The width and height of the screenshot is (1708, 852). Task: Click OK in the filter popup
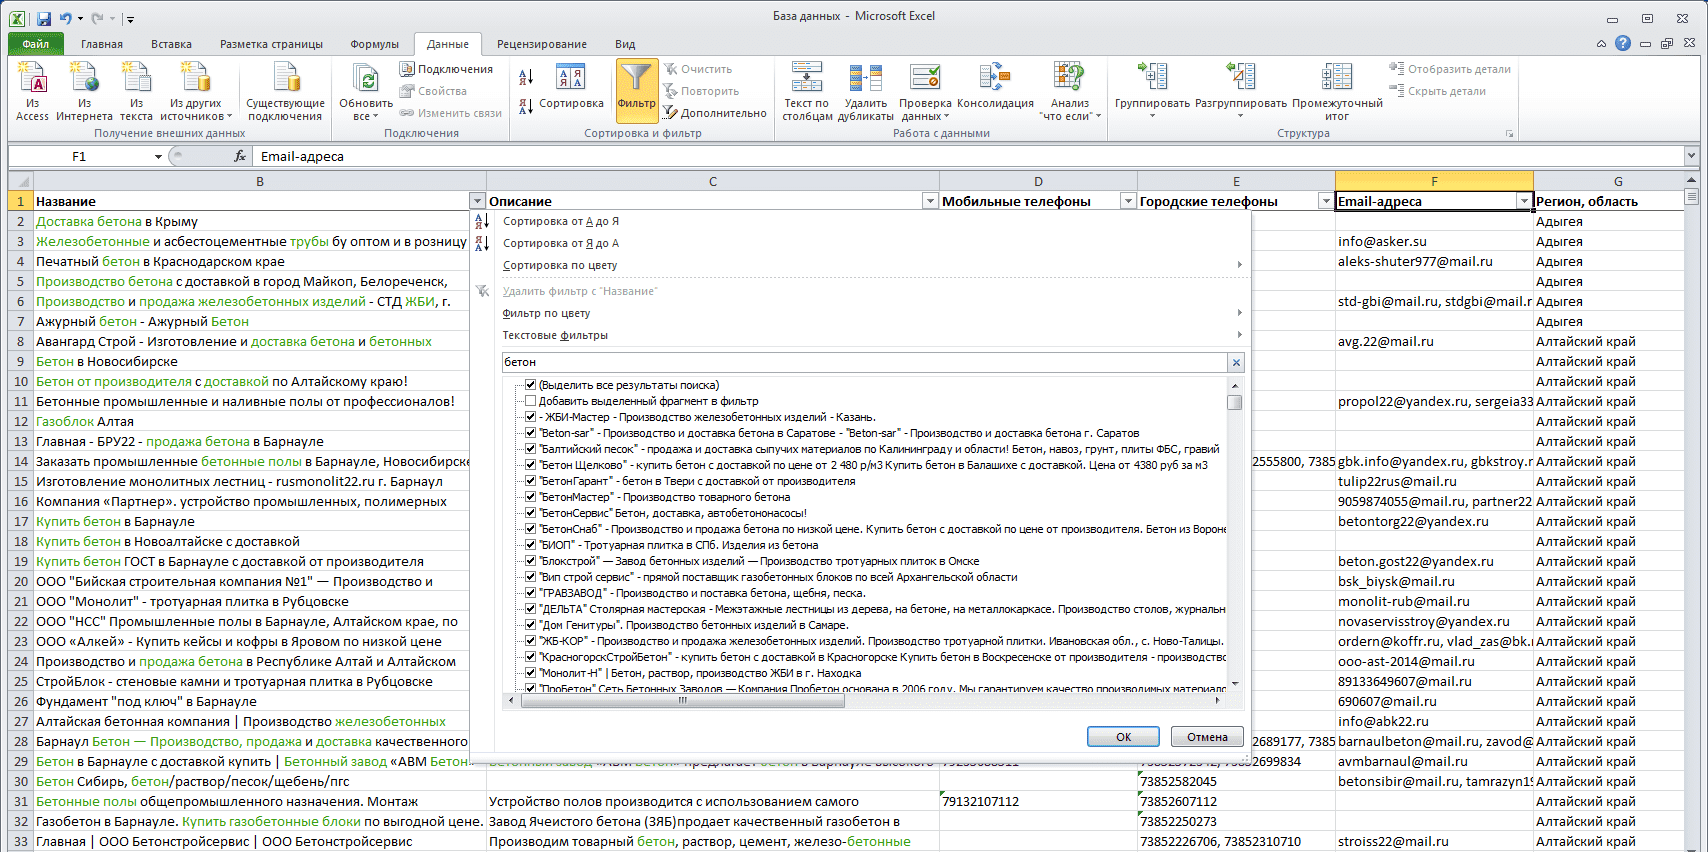pyautogui.click(x=1123, y=736)
